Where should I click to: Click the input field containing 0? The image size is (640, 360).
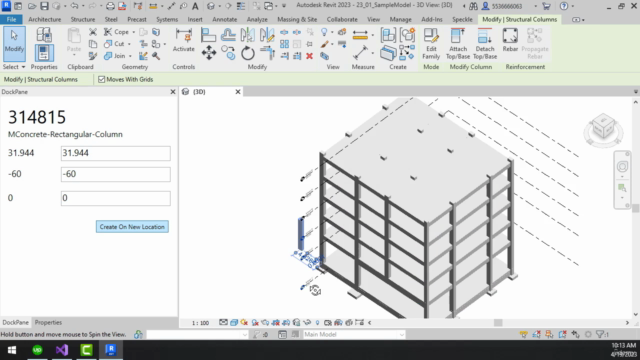116,198
